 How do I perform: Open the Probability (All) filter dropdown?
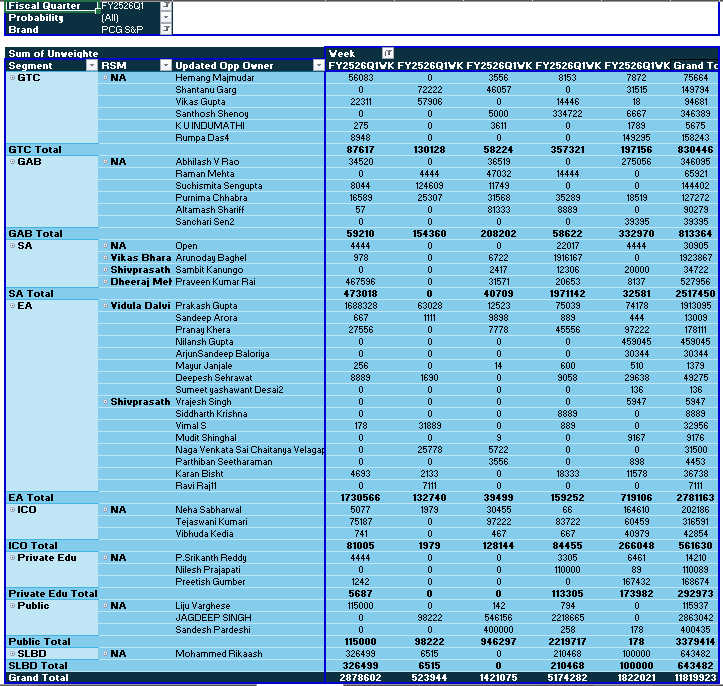[166, 17]
